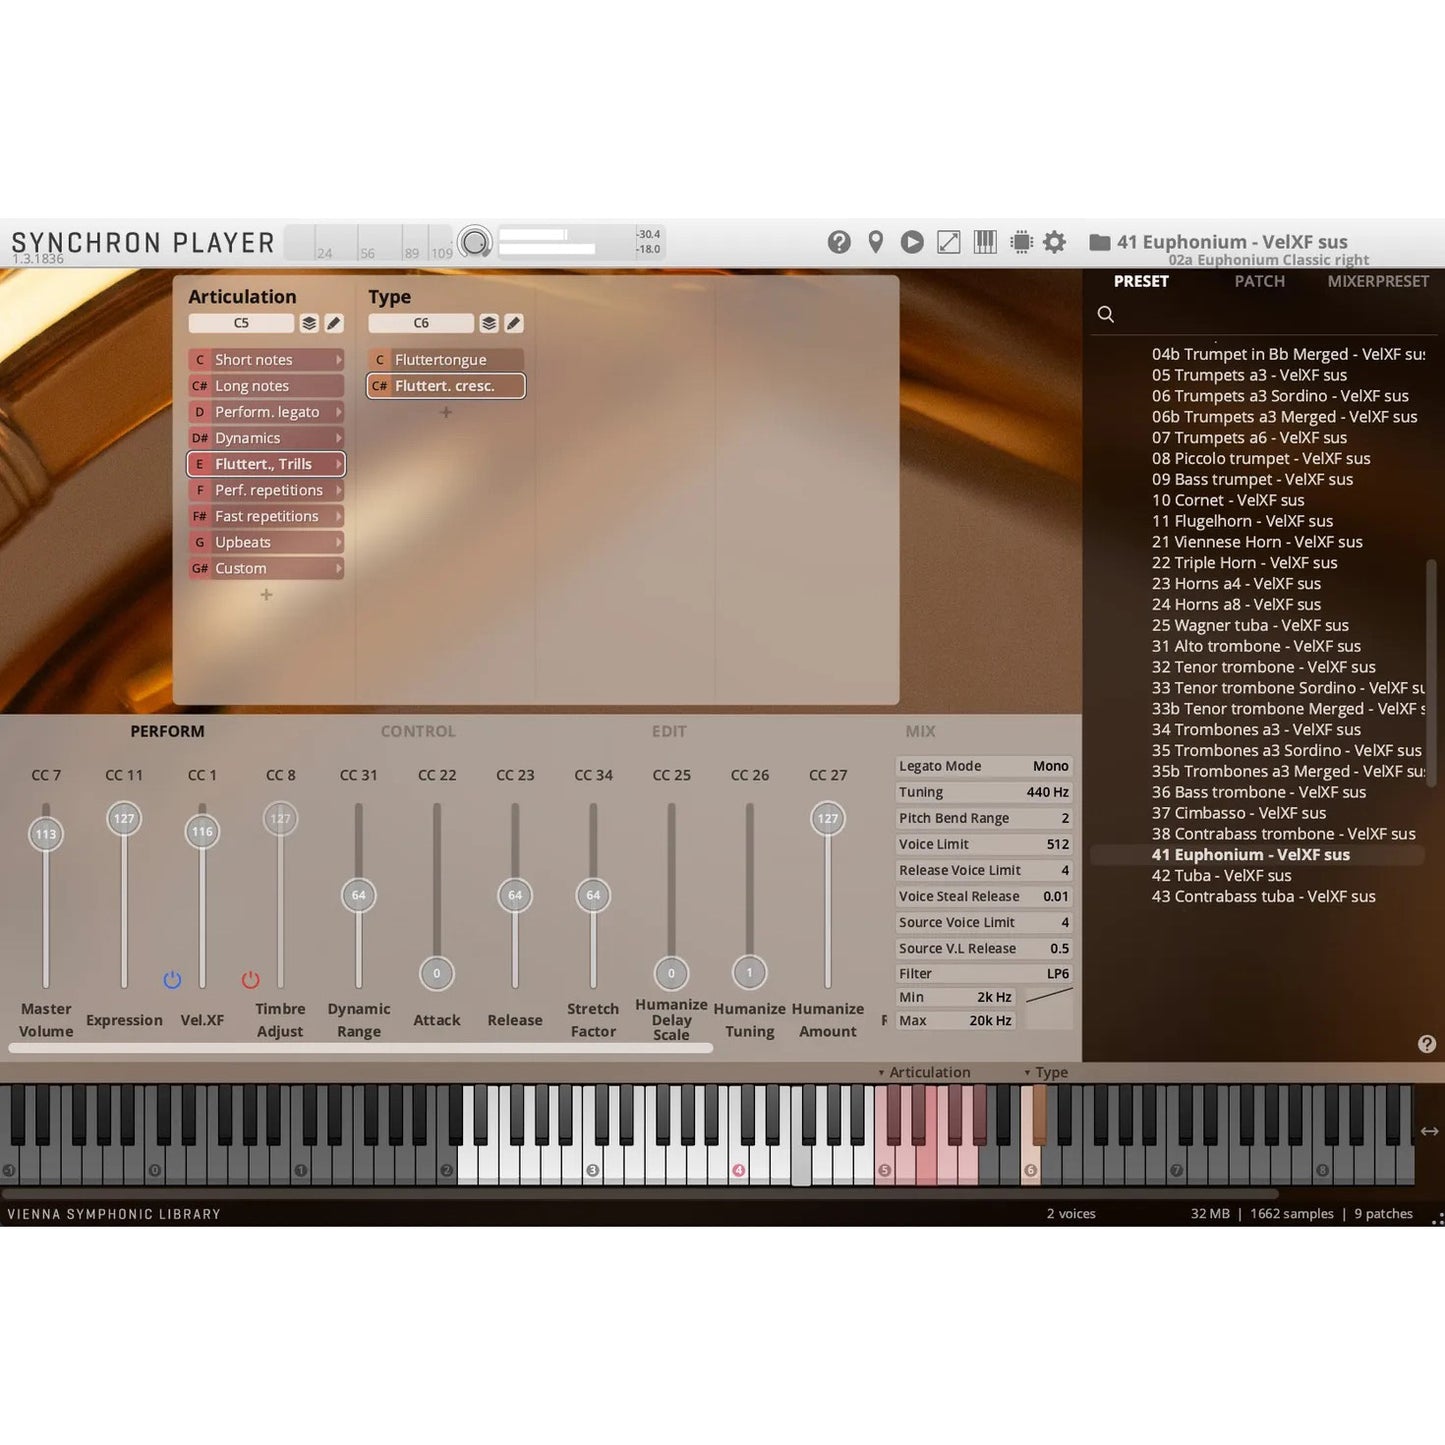Add a new articulation with the plus button

[x=265, y=594]
